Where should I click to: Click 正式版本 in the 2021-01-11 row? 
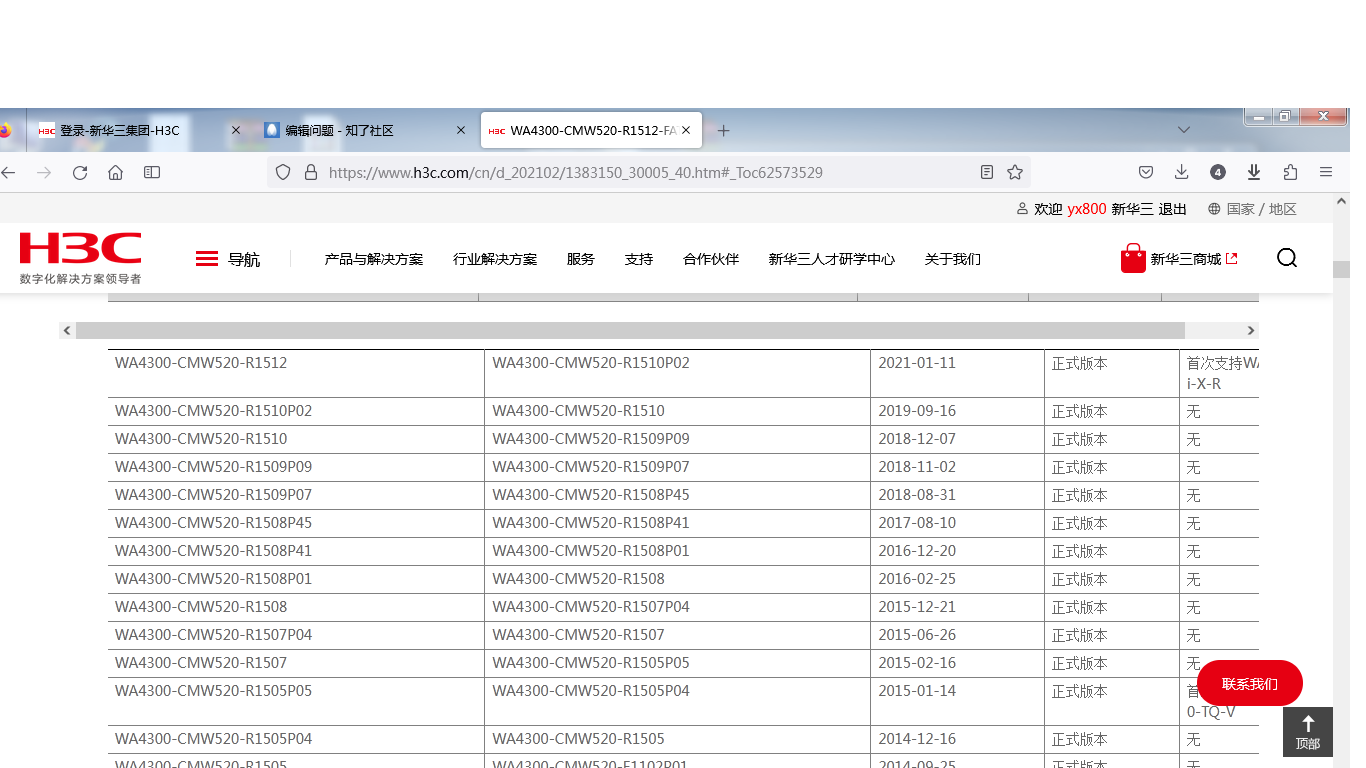tap(1080, 363)
